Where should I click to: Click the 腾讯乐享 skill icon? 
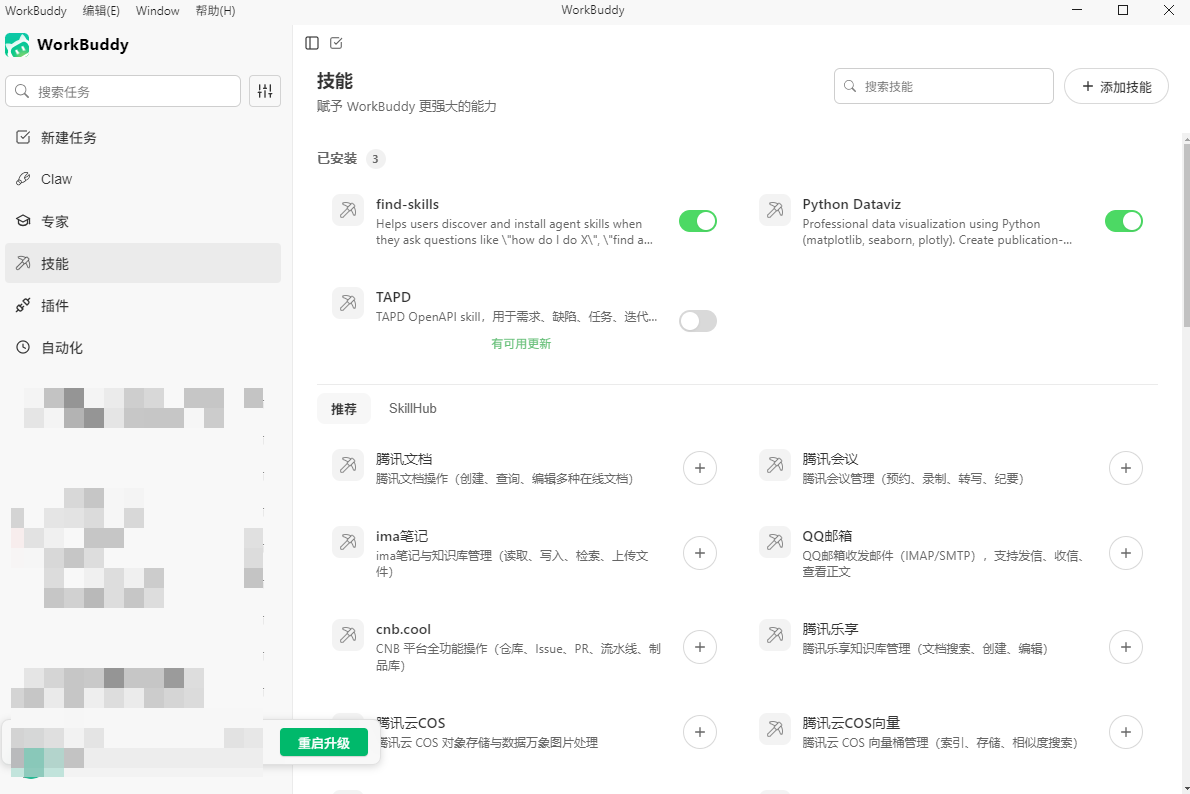(774, 635)
